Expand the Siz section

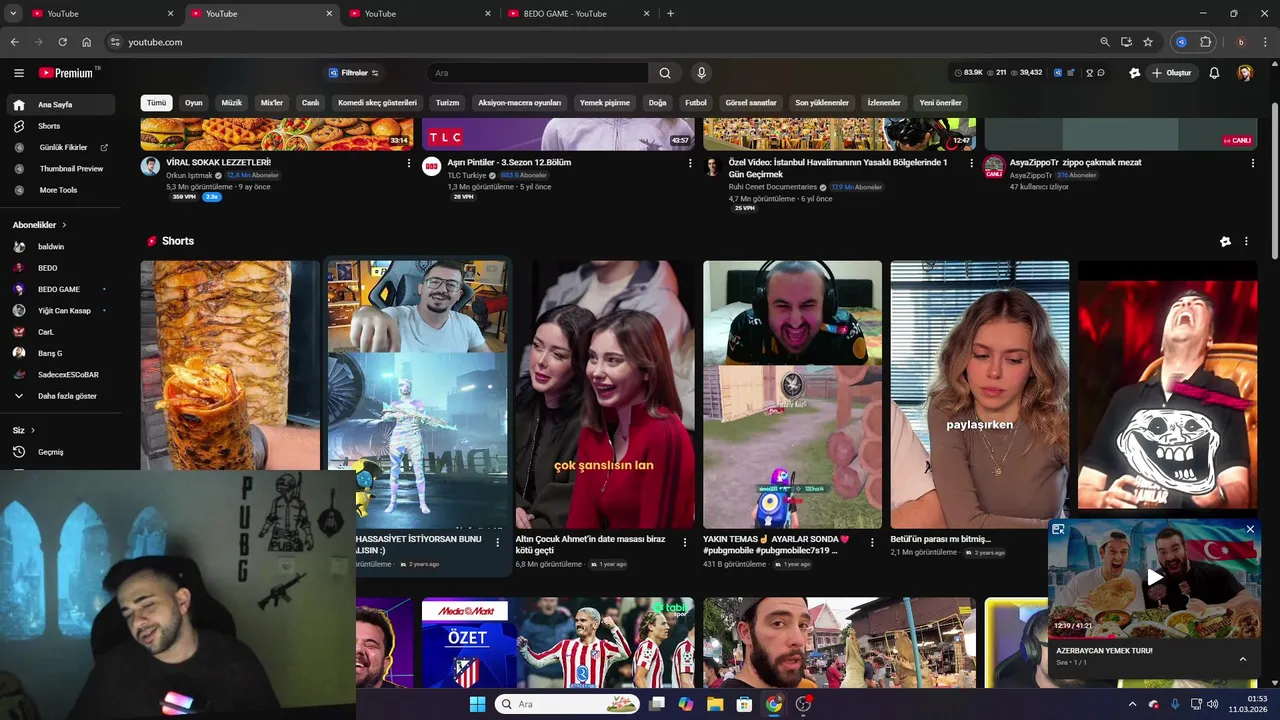24,430
